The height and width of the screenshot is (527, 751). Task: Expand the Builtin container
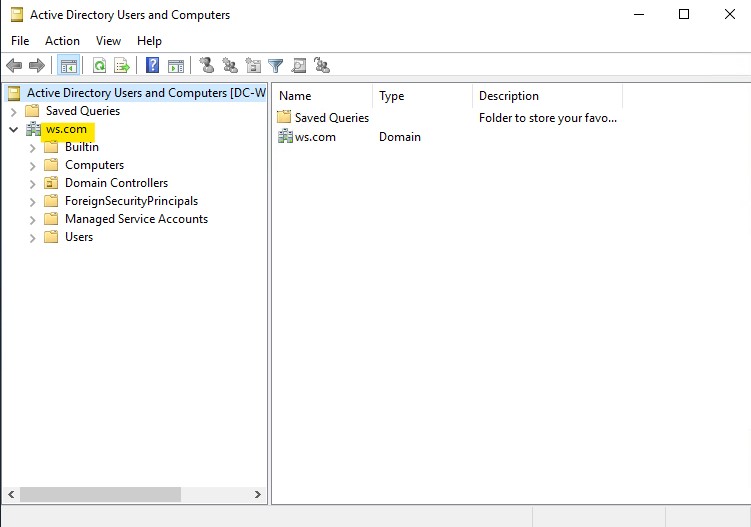[33, 148]
